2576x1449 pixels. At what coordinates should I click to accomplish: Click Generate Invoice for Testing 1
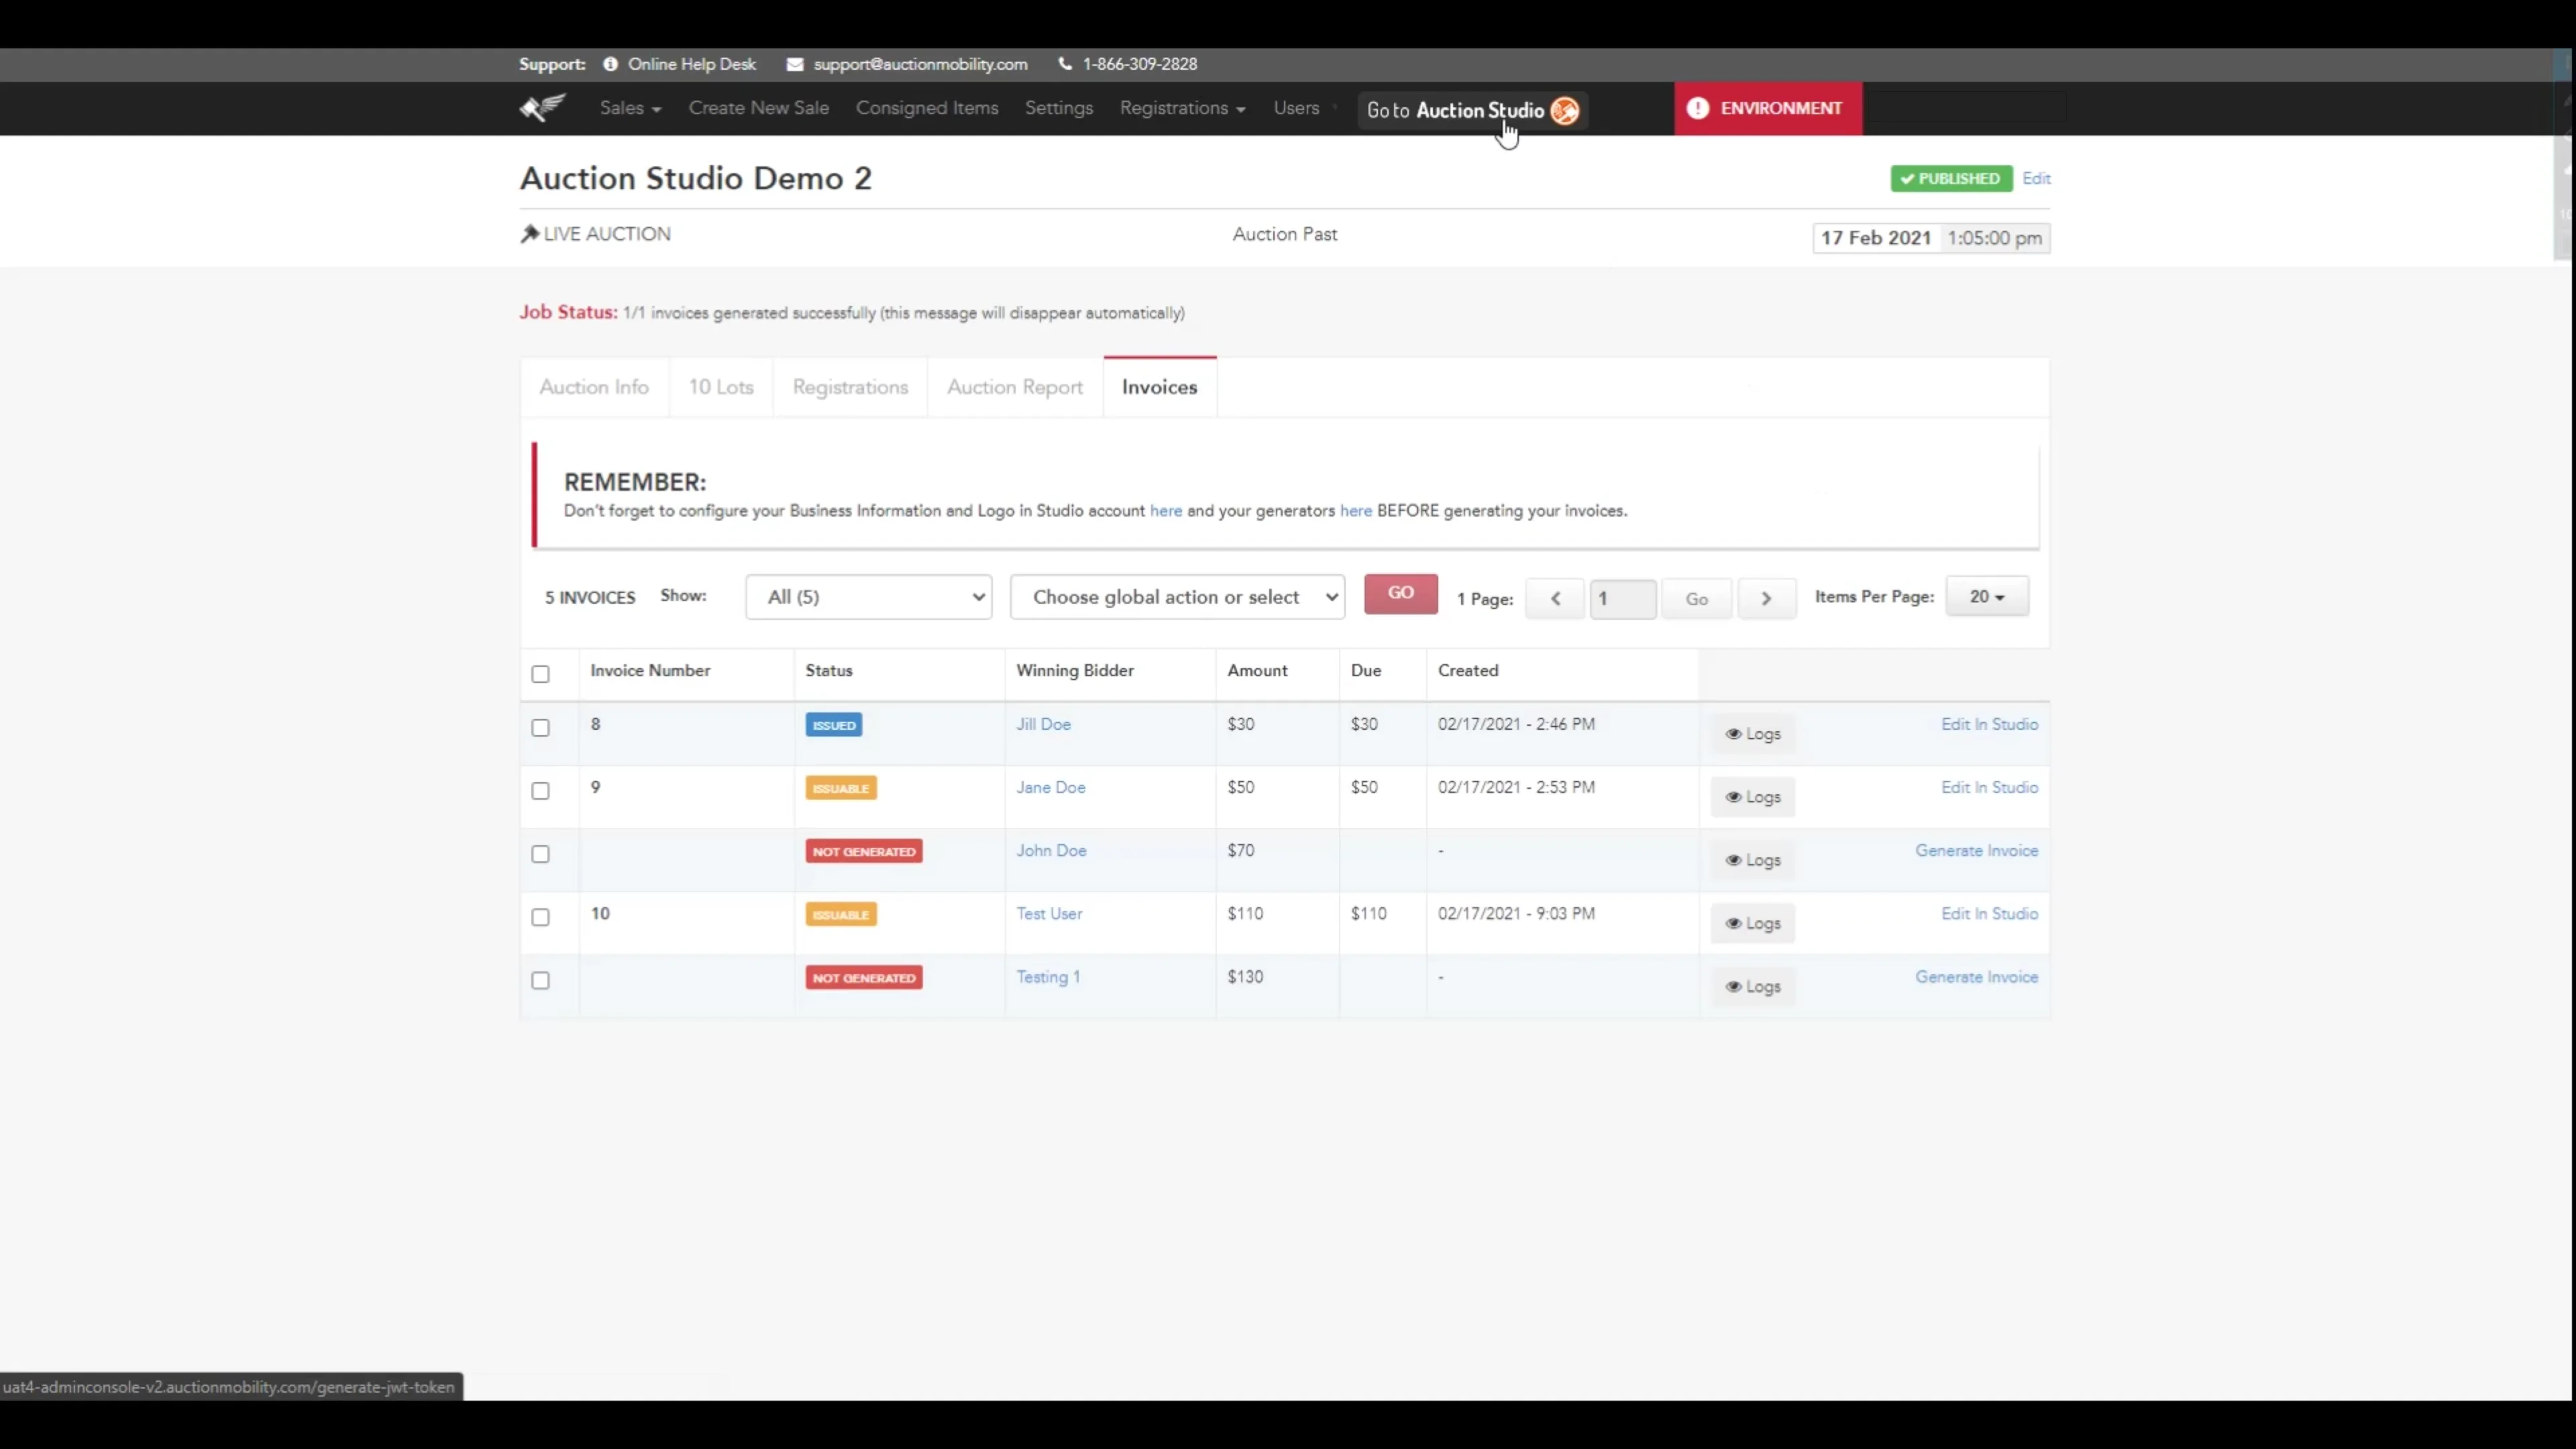pyautogui.click(x=1976, y=977)
